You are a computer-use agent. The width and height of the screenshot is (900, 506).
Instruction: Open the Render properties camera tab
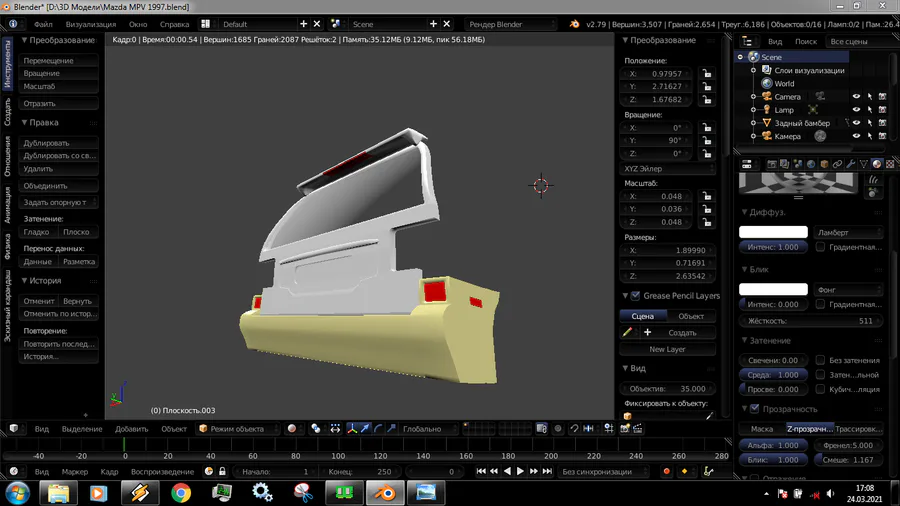(771, 164)
